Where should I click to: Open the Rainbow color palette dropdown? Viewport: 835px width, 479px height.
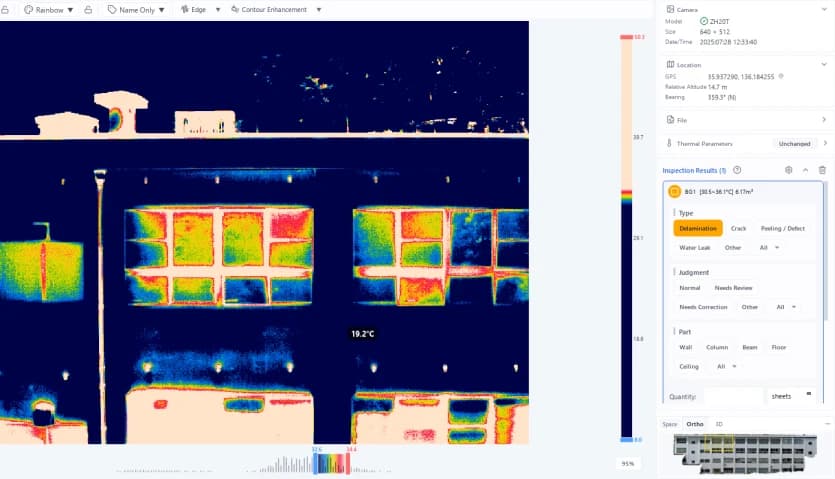point(49,10)
